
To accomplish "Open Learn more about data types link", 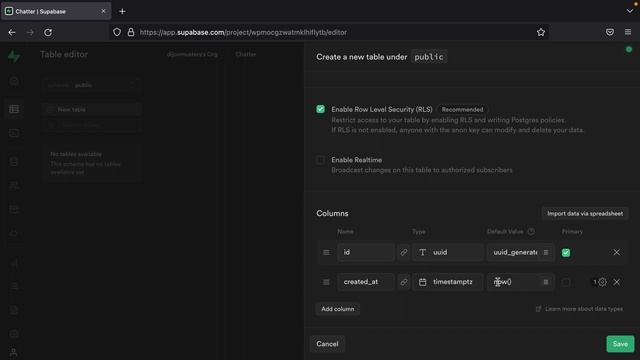I will (x=580, y=309).
